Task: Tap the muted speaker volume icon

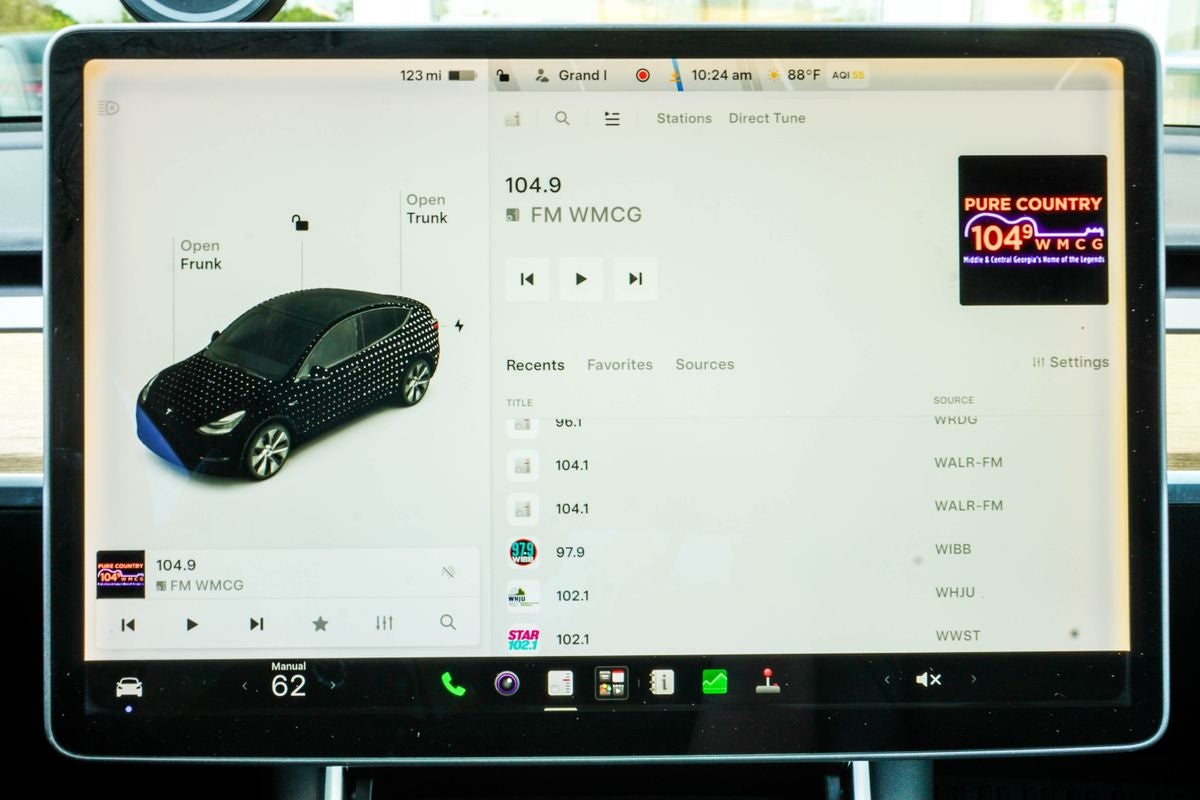Action: point(928,680)
